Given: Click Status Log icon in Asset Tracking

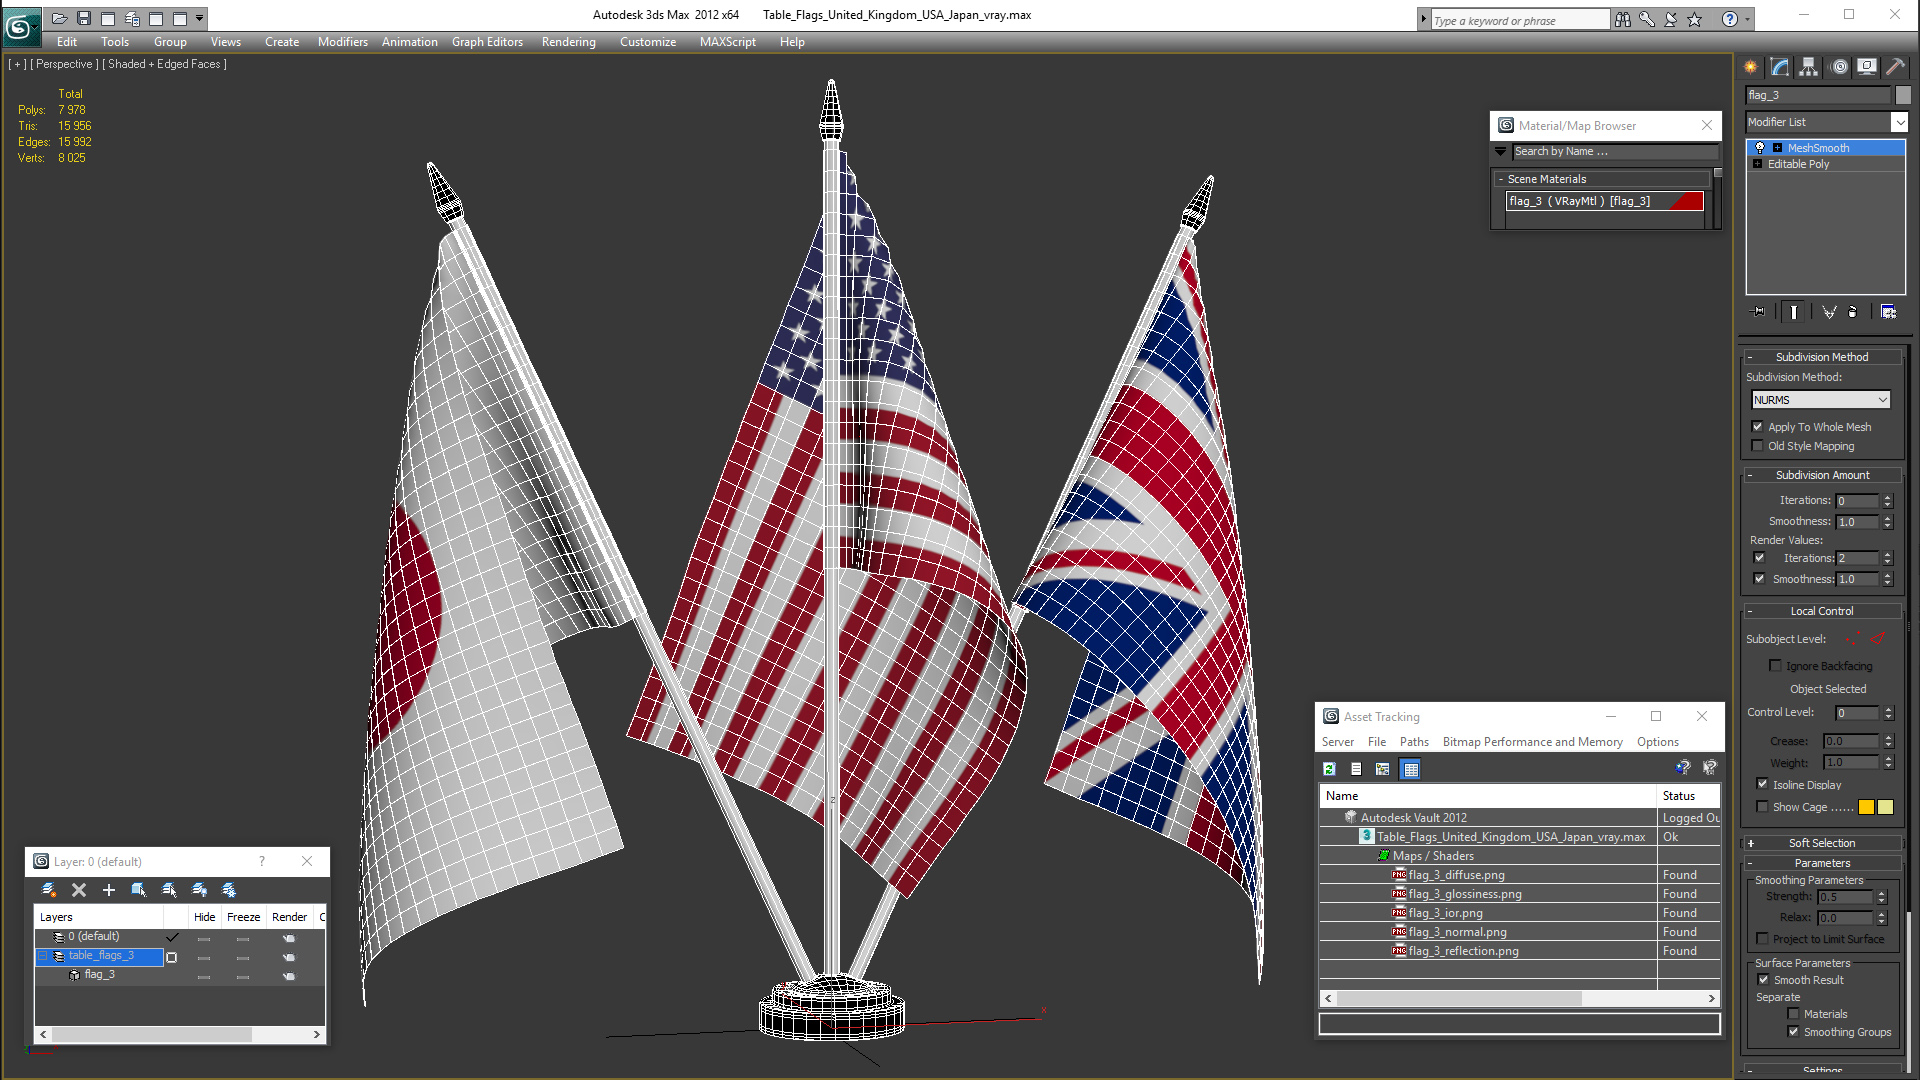Looking at the screenshot, I should click(x=1356, y=769).
